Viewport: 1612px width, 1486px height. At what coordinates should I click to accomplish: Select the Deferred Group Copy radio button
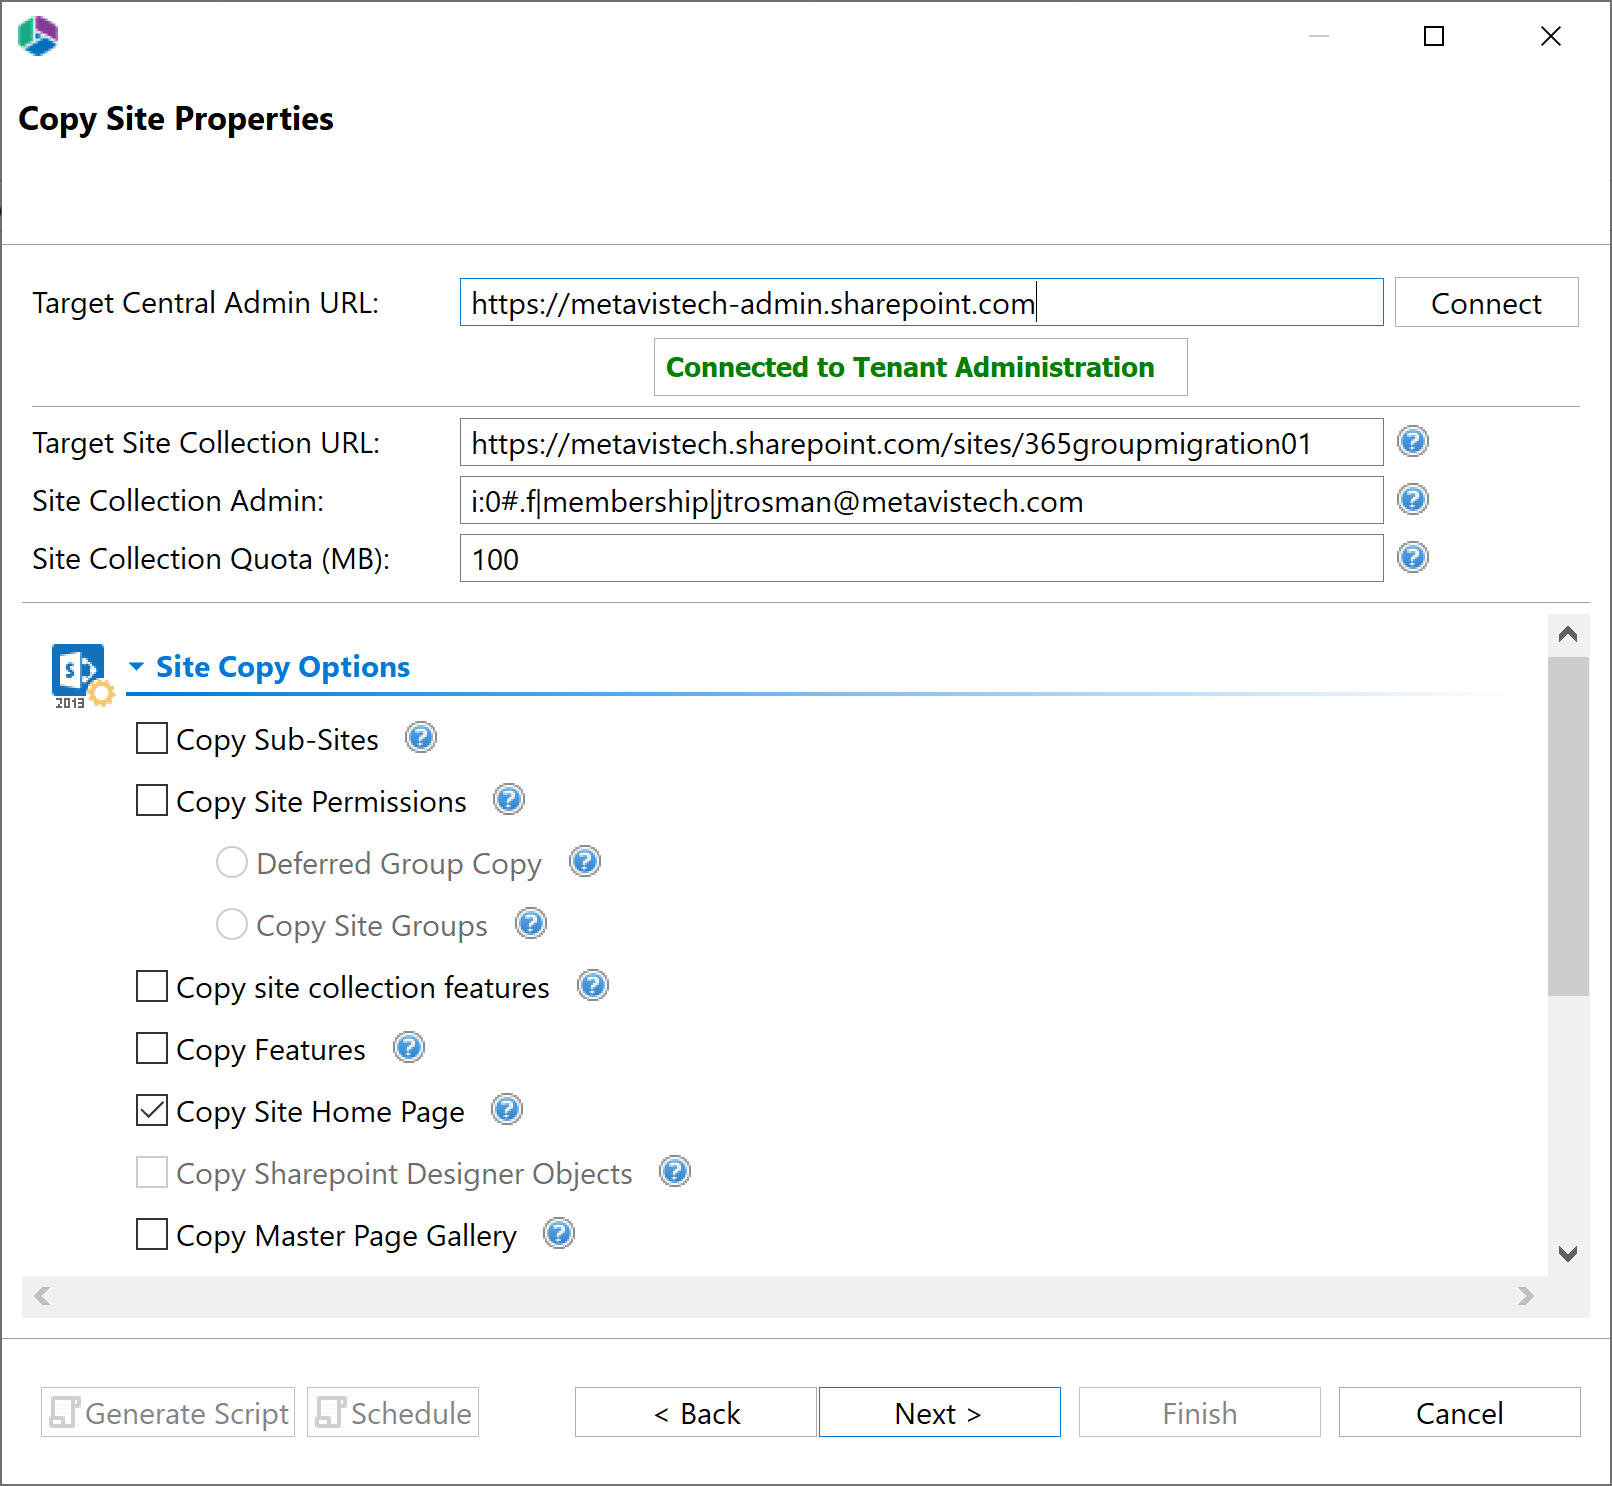[x=231, y=862]
